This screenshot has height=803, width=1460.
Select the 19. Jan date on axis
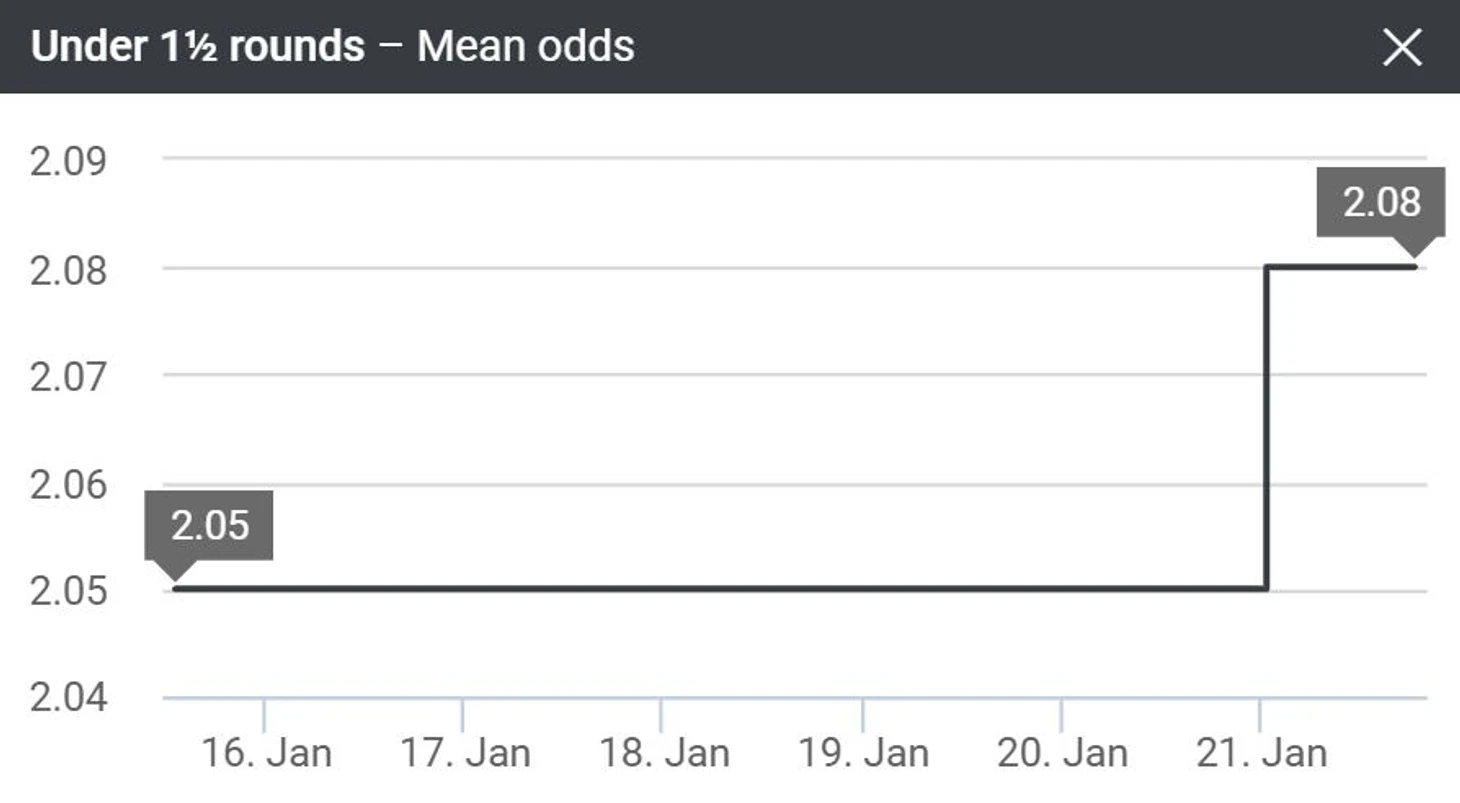tap(863, 753)
